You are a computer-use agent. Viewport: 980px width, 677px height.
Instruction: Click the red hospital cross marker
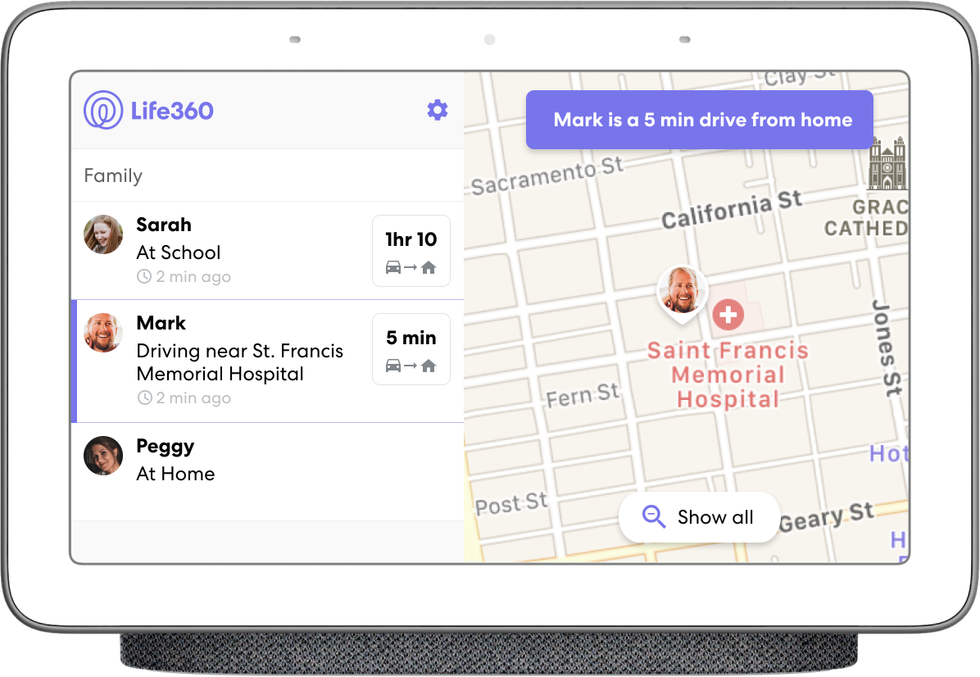click(x=728, y=316)
